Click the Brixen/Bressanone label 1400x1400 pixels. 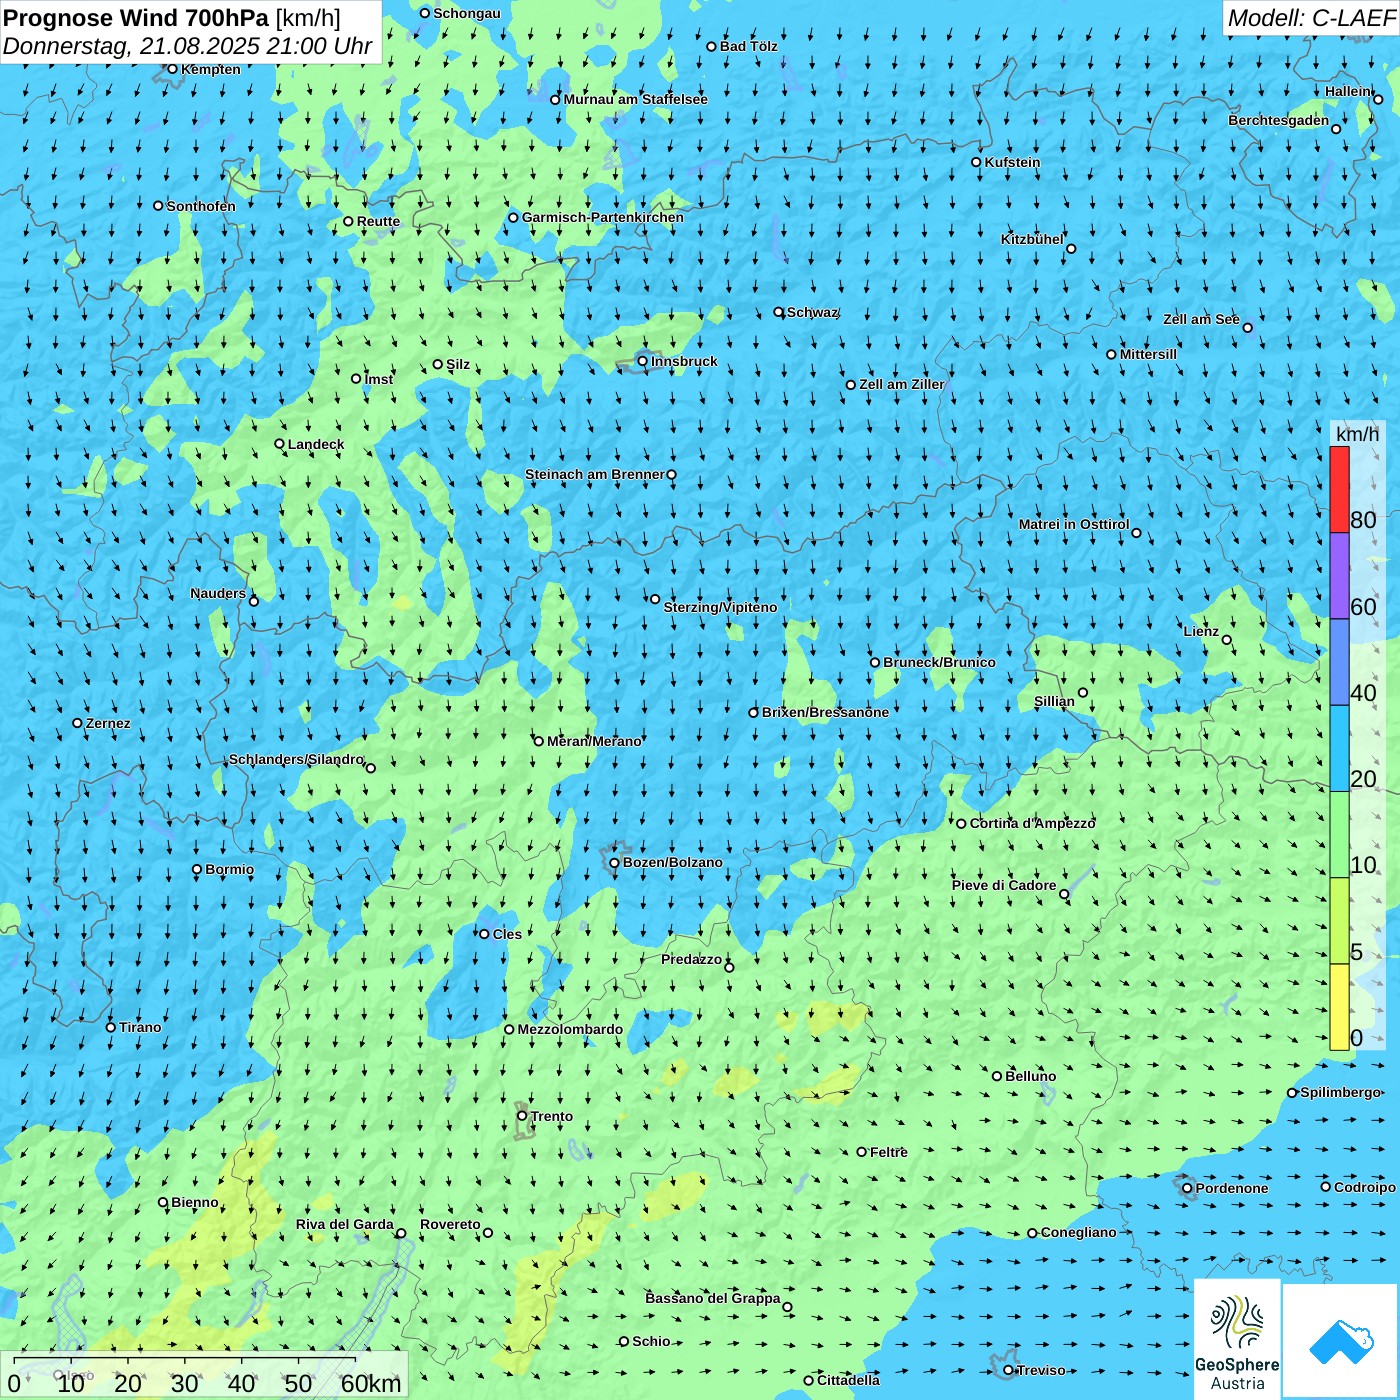tap(825, 712)
